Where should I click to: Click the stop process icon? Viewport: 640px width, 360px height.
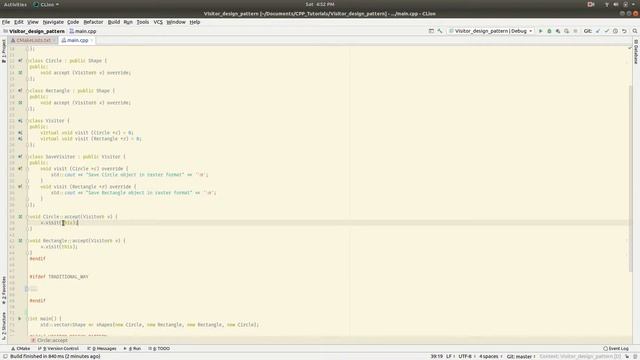tap(576, 31)
